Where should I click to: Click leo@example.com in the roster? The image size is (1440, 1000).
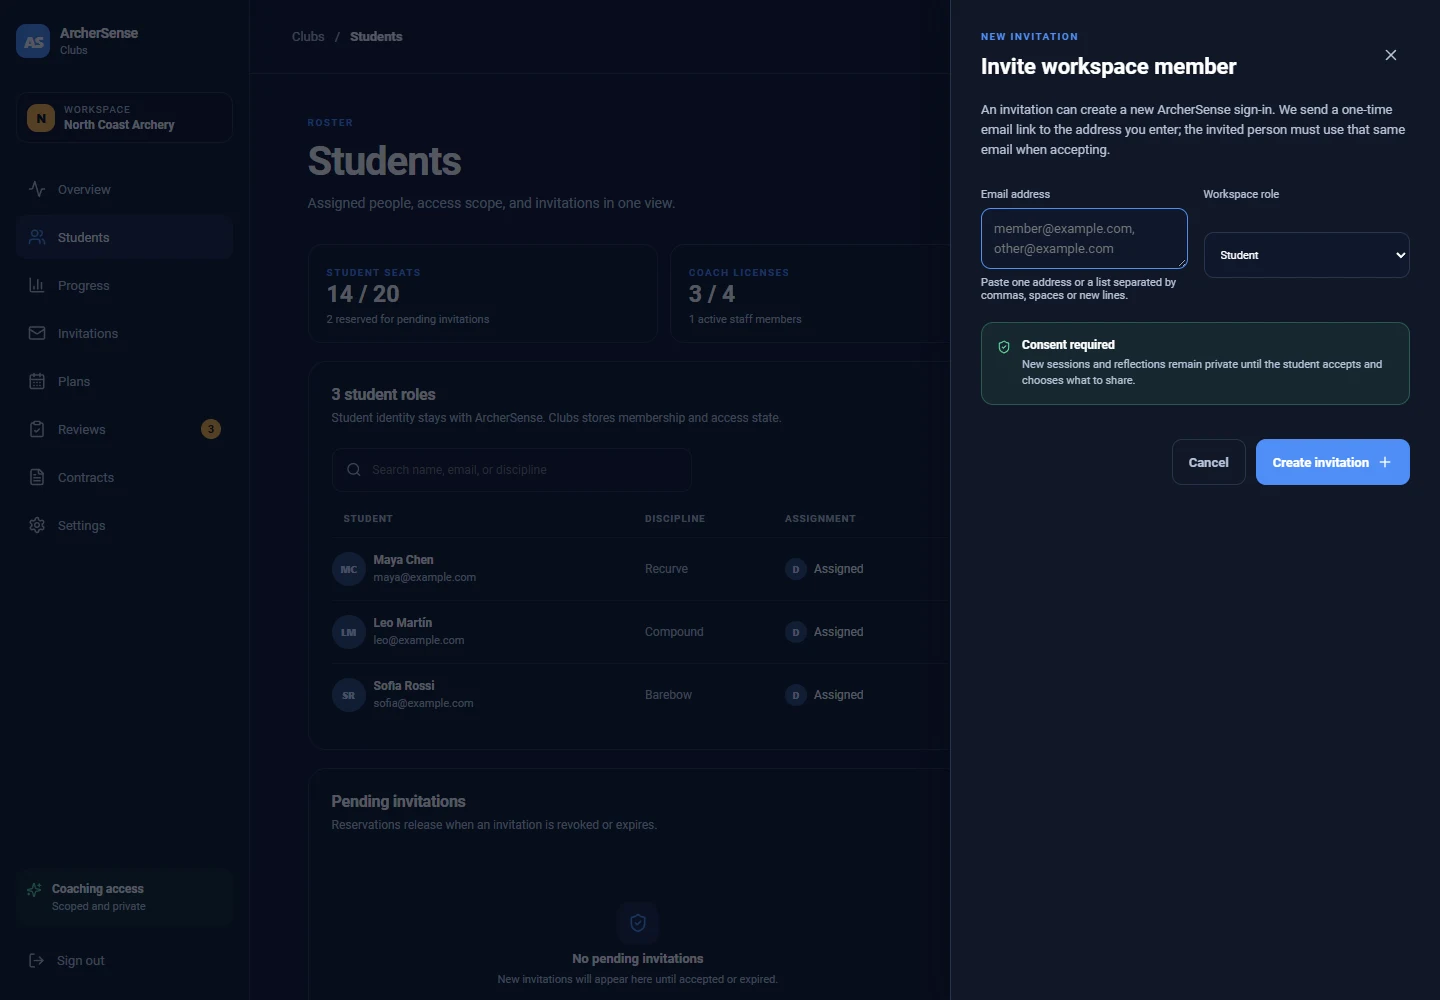click(418, 640)
